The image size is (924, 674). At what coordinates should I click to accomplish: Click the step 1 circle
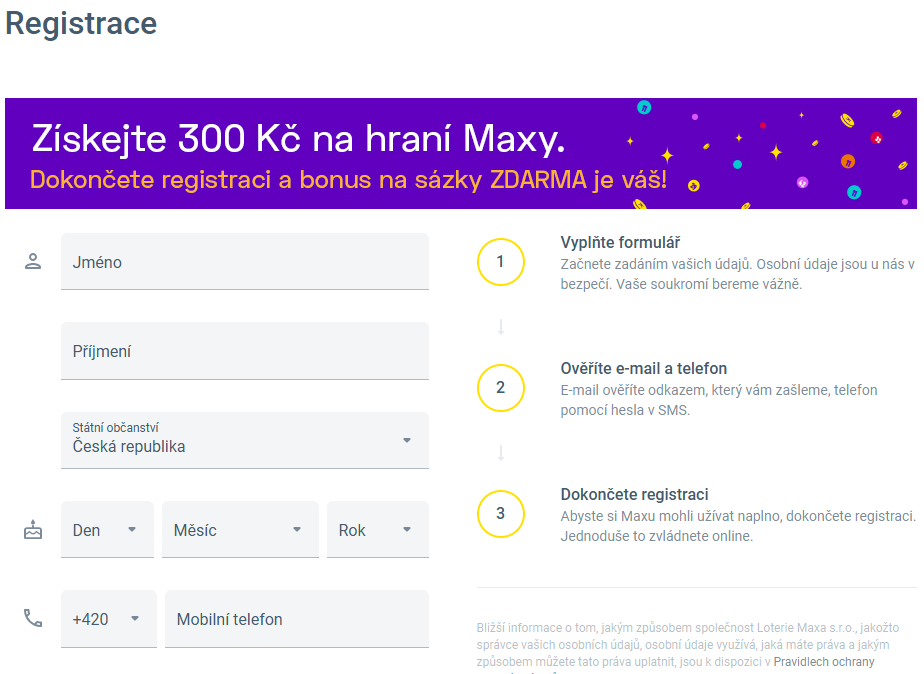point(500,262)
